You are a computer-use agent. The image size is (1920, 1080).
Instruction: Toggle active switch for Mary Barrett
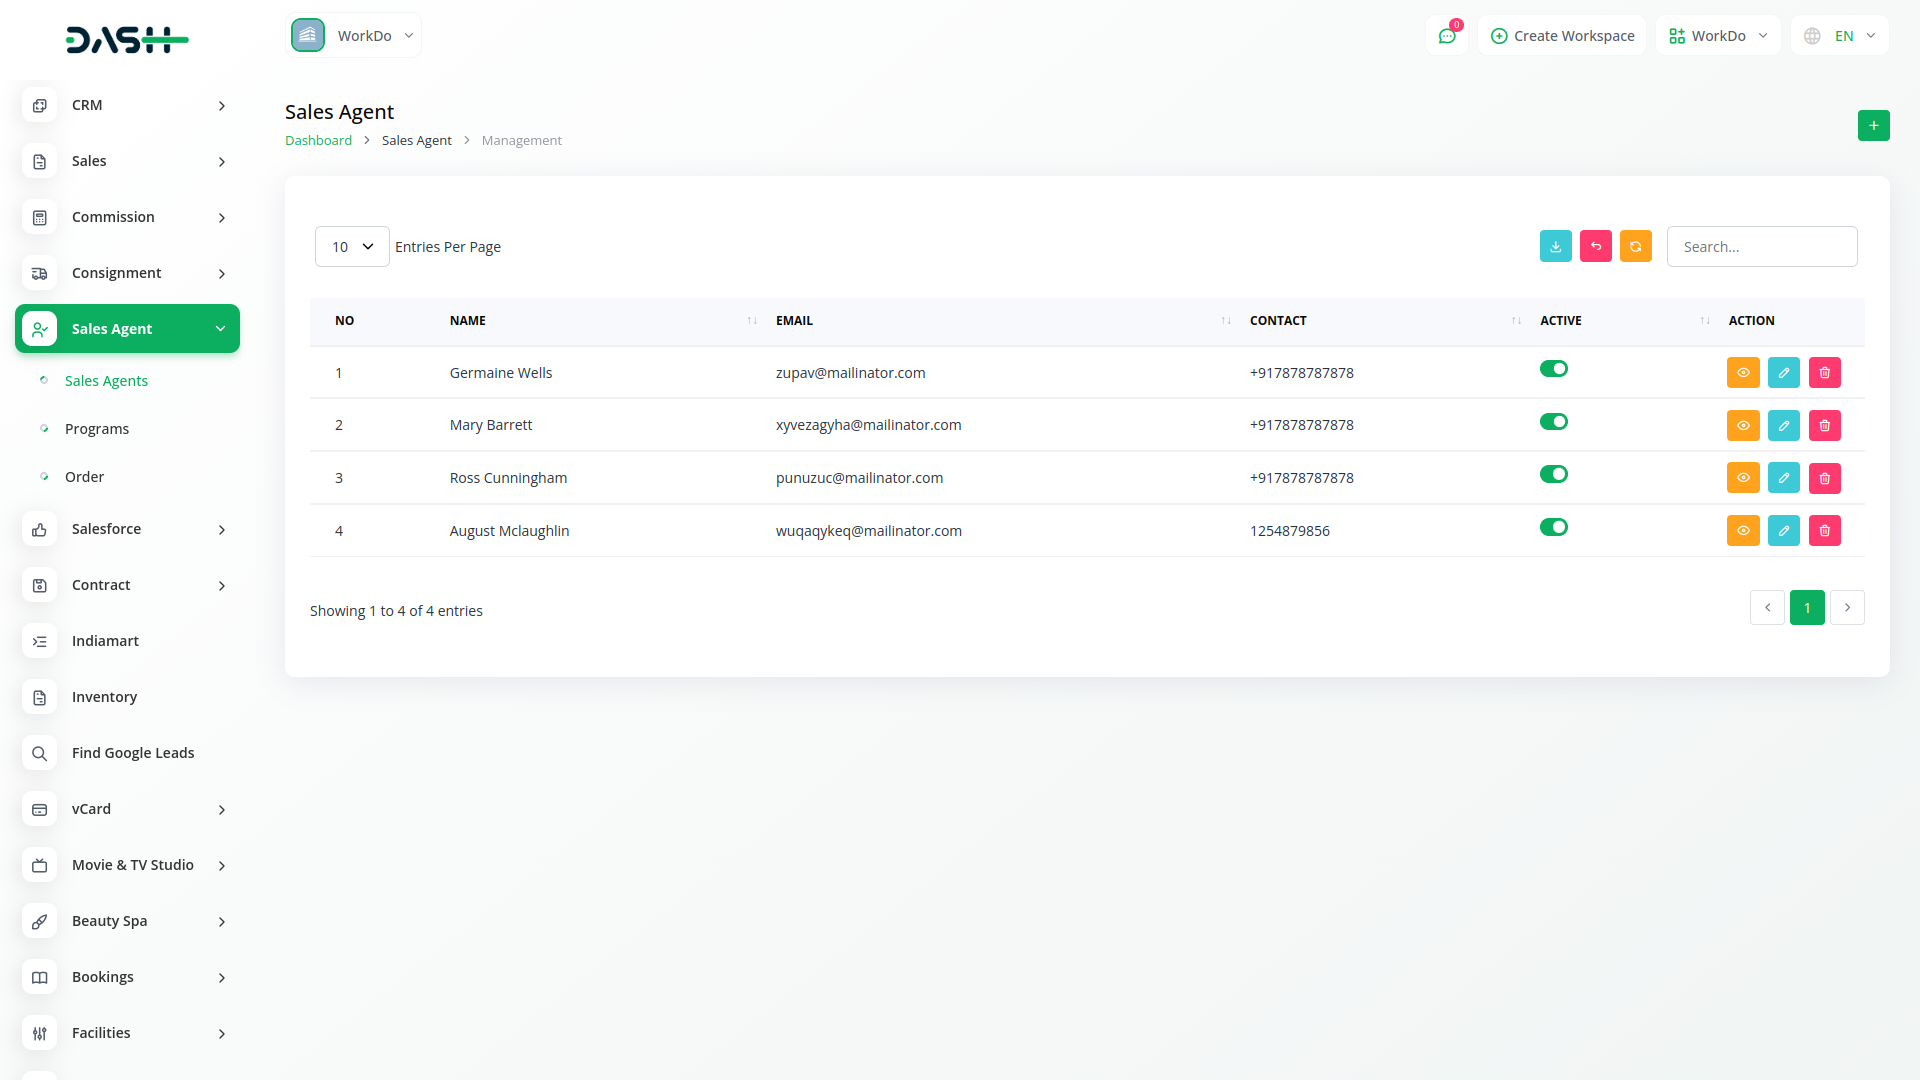[x=1553, y=422]
